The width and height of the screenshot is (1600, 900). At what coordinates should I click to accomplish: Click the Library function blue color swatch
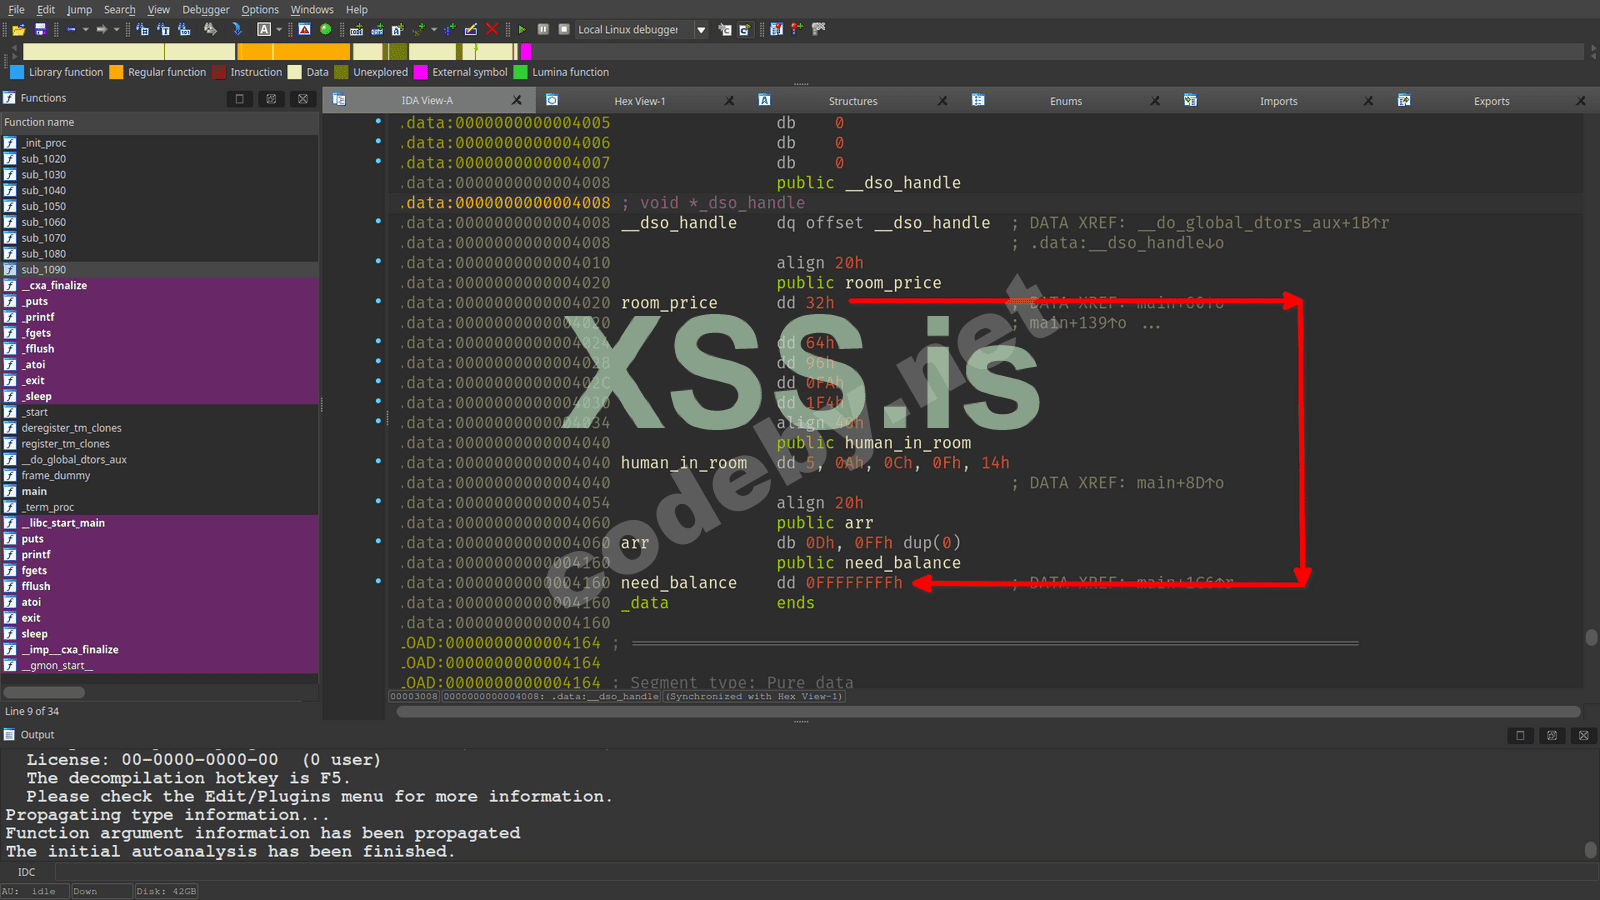coord(17,72)
